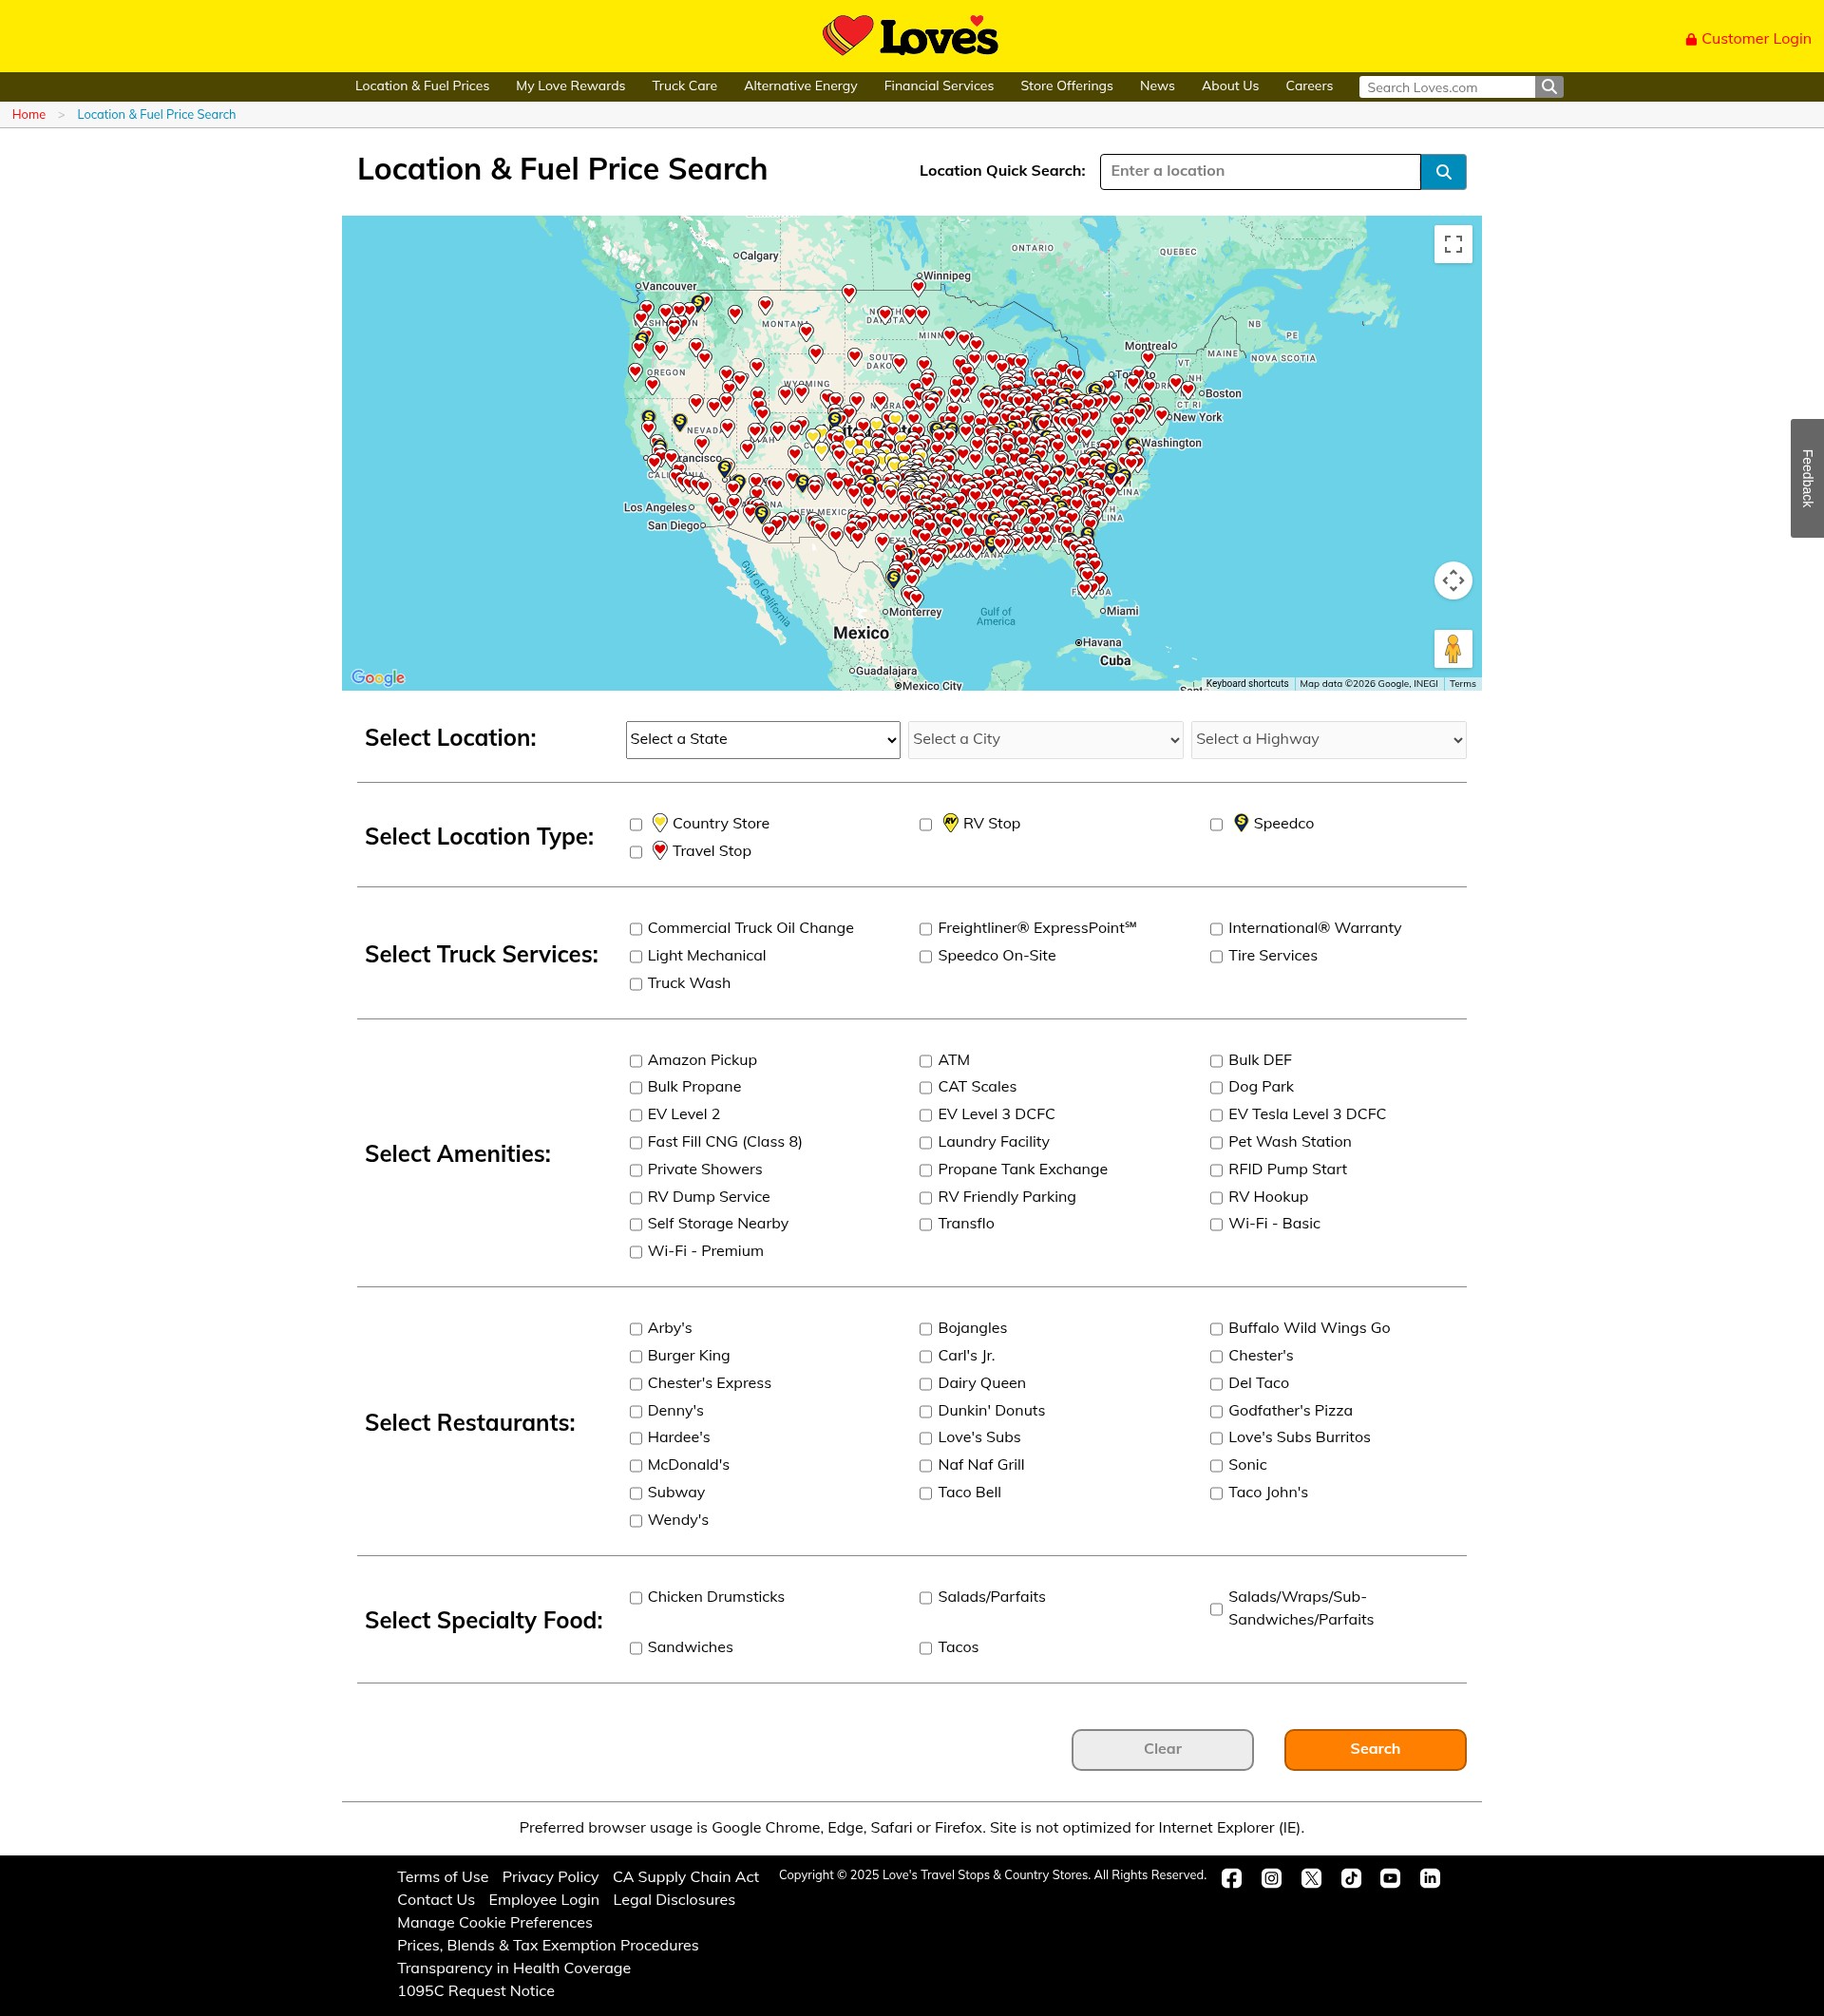Screen dimensions: 1824x2016
Task: Focus the Enter a location field
Action: pyautogui.click(x=1260, y=172)
